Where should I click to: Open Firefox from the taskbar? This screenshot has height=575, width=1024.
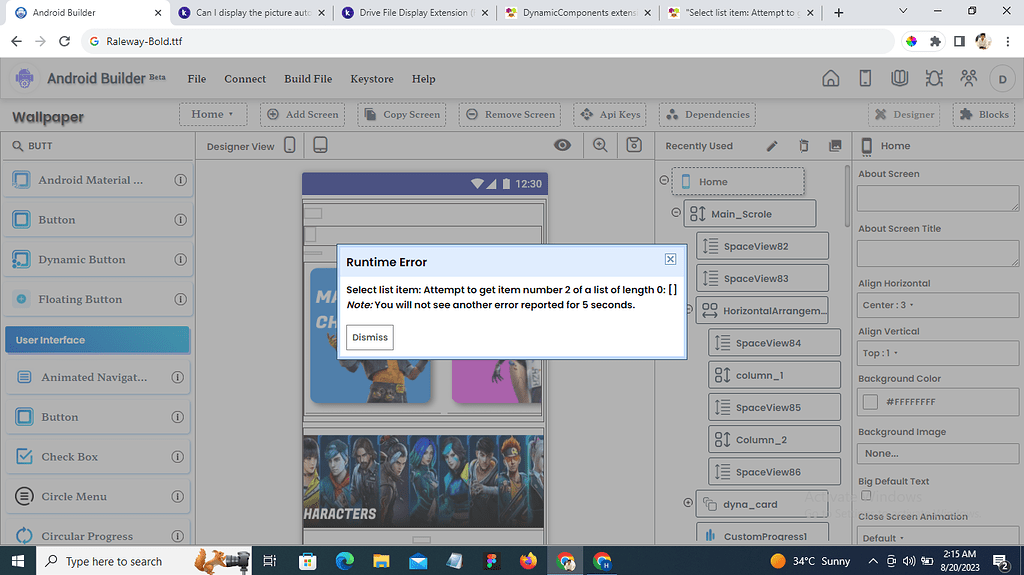pos(528,561)
